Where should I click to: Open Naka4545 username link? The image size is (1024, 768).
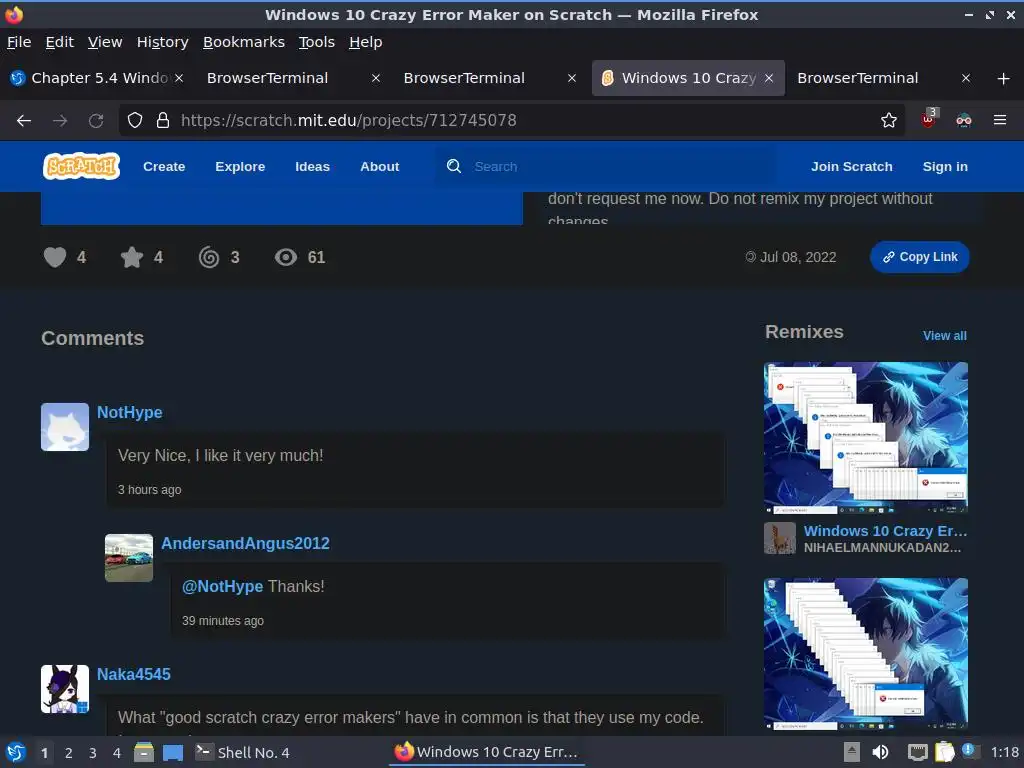[133, 675]
